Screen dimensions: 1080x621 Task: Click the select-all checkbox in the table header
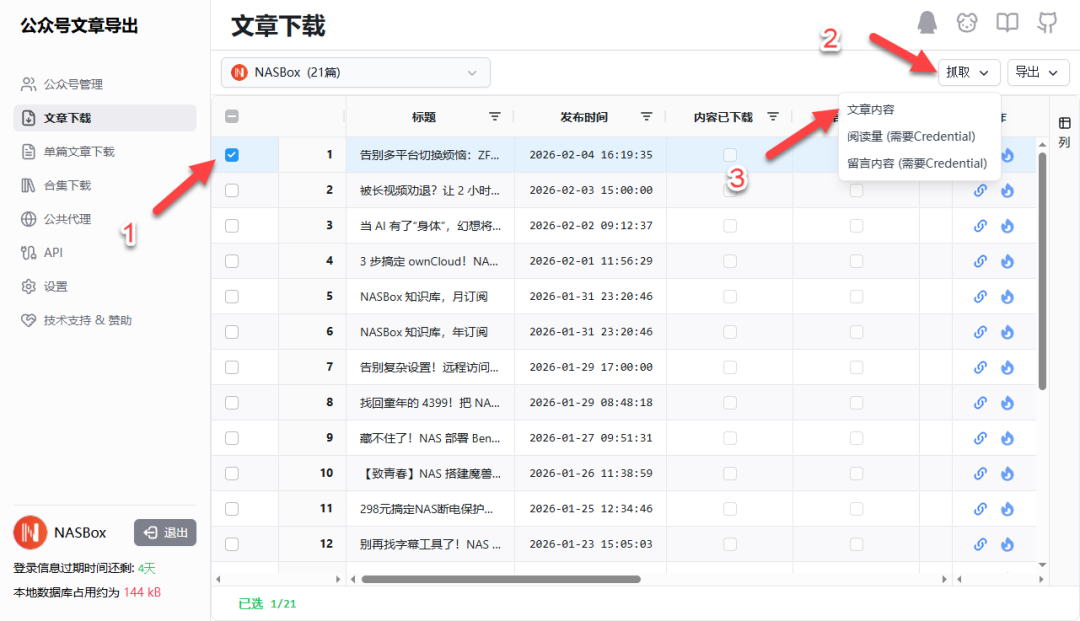(x=232, y=116)
